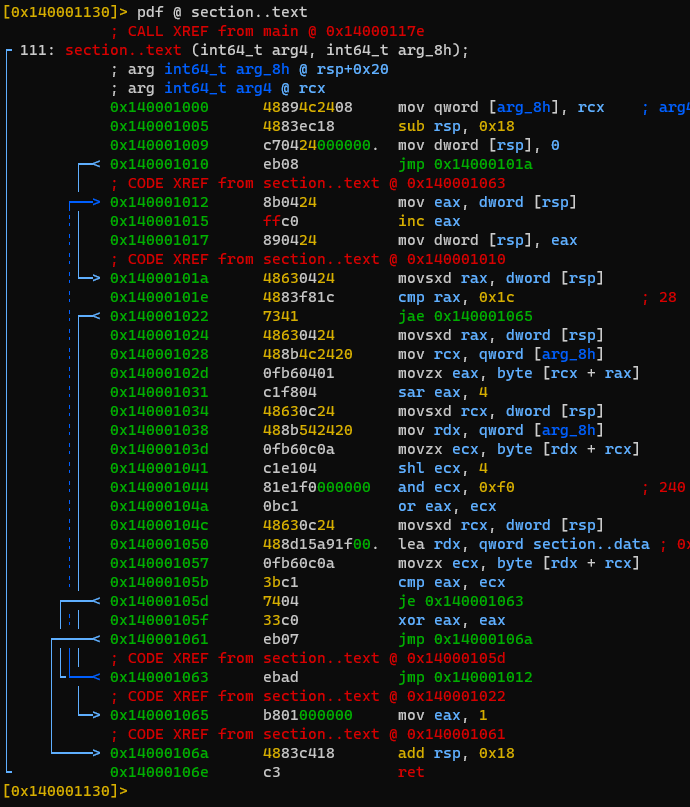Click the instruction "cmp rax, 0x1c"
690x807 pixels.
point(456,297)
